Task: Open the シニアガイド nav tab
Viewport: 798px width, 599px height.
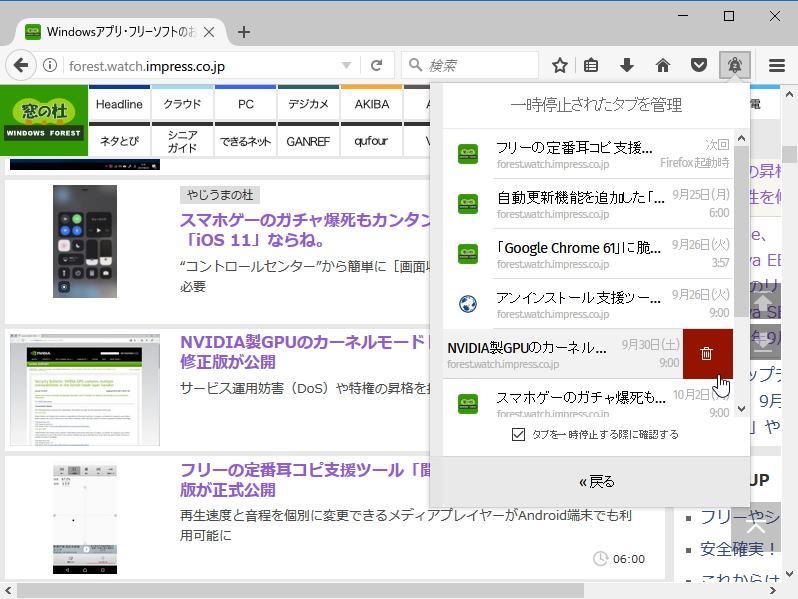Action: [182, 140]
